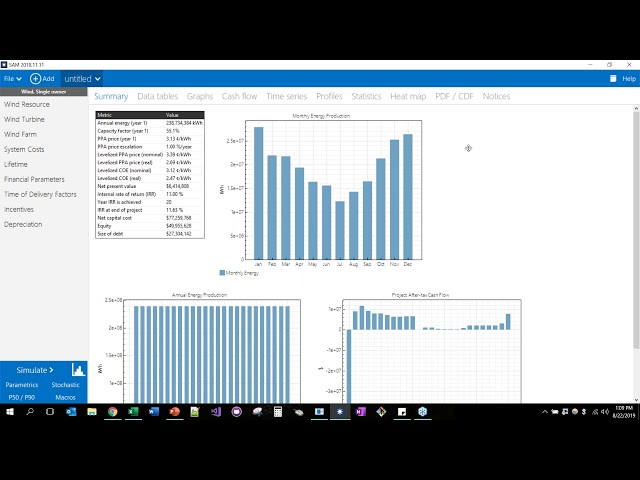Open OneNote from the taskbar

click(360, 412)
